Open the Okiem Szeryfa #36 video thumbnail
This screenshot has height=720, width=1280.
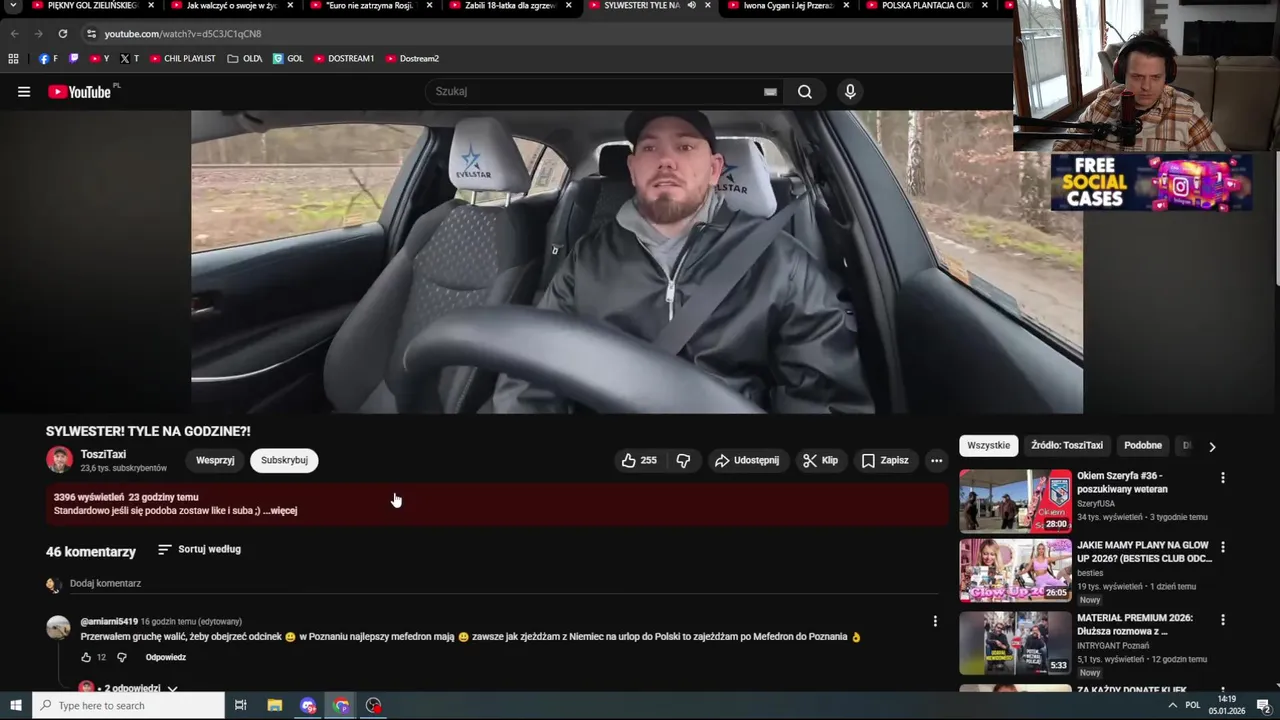point(1015,501)
